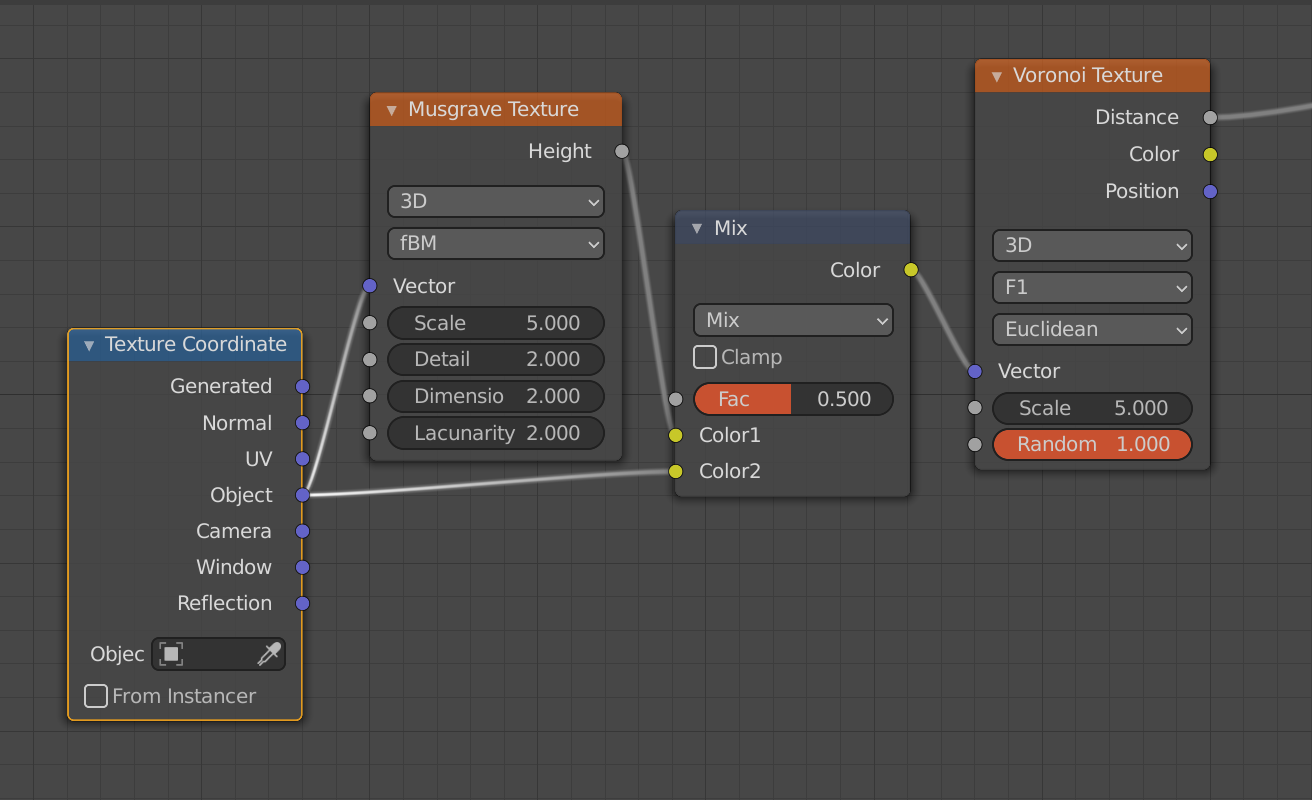The width and height of the screenshot is (1312, 800).
Task: Collapse the Texture Coordinate node
Action: pos(89,345)
